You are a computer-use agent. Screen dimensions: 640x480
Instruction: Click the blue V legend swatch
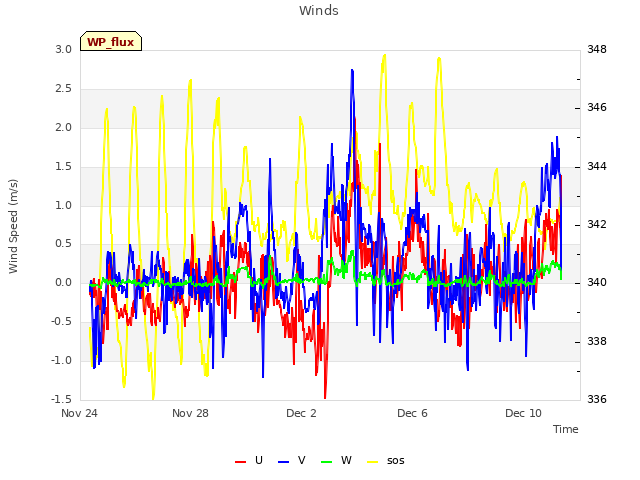(x=283, y=462)
